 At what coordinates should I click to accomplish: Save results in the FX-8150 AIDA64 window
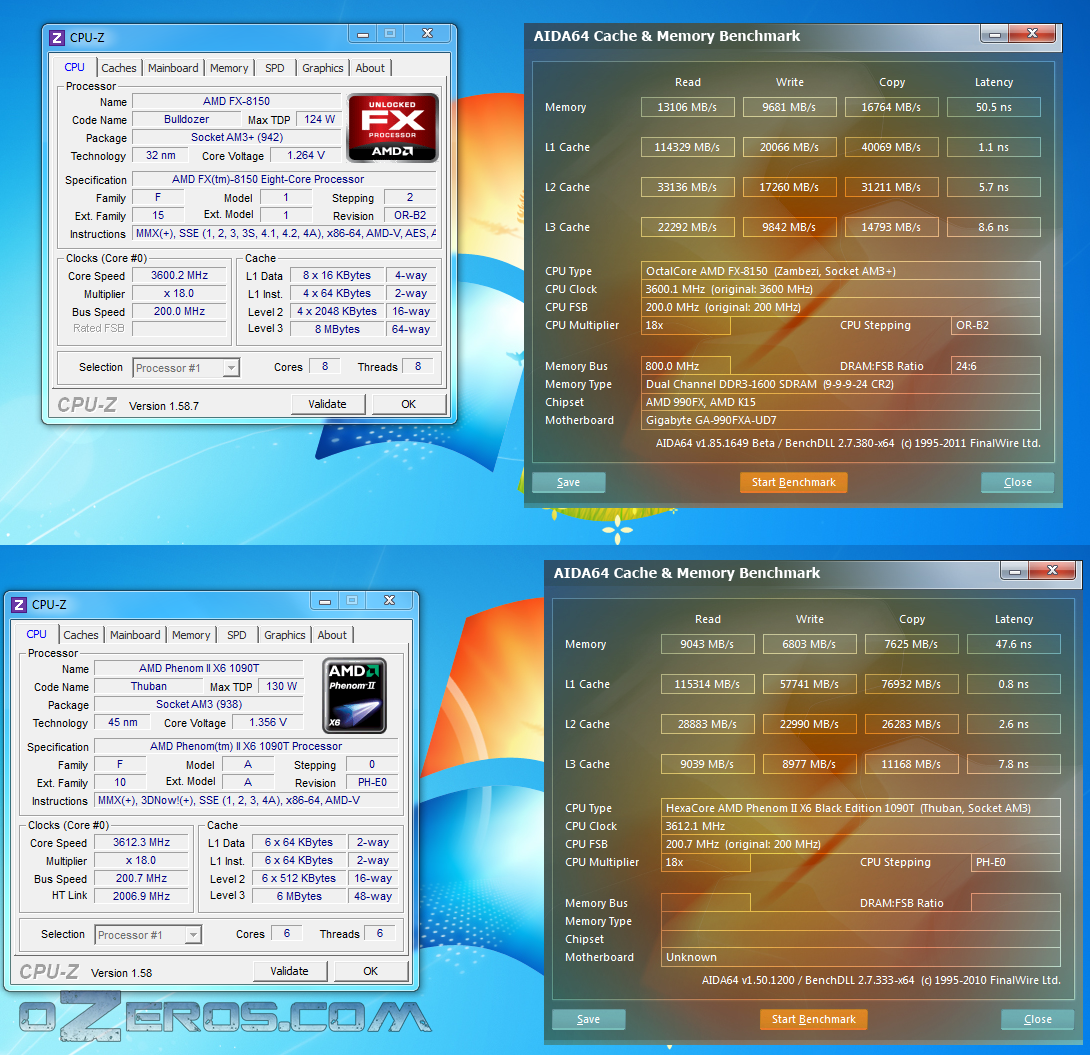click(x=569, y=482)
